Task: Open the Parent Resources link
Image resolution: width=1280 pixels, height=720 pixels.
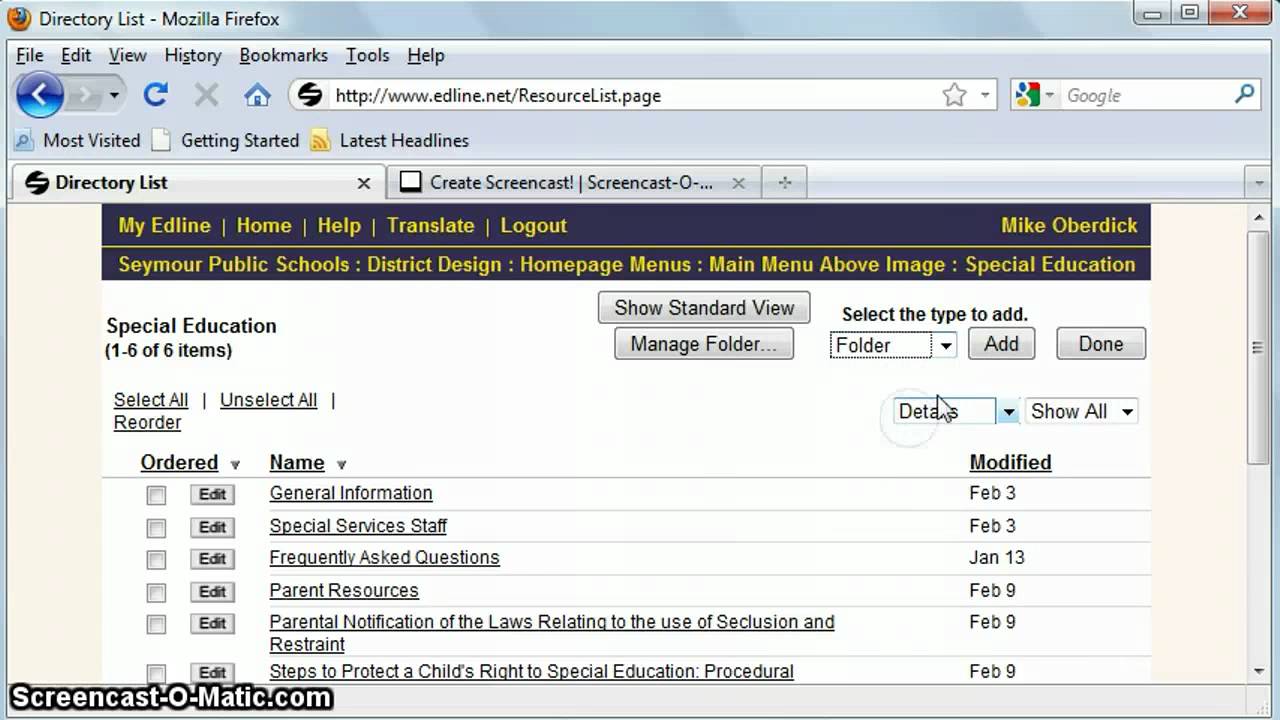Action: pyautogui.click(x=344, y=590)
